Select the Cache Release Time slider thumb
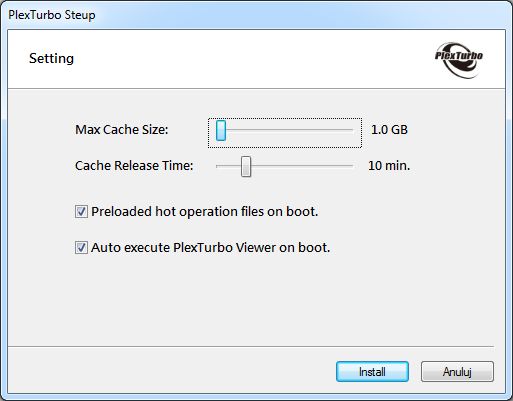The image size is (513, 401). [246, 166]
